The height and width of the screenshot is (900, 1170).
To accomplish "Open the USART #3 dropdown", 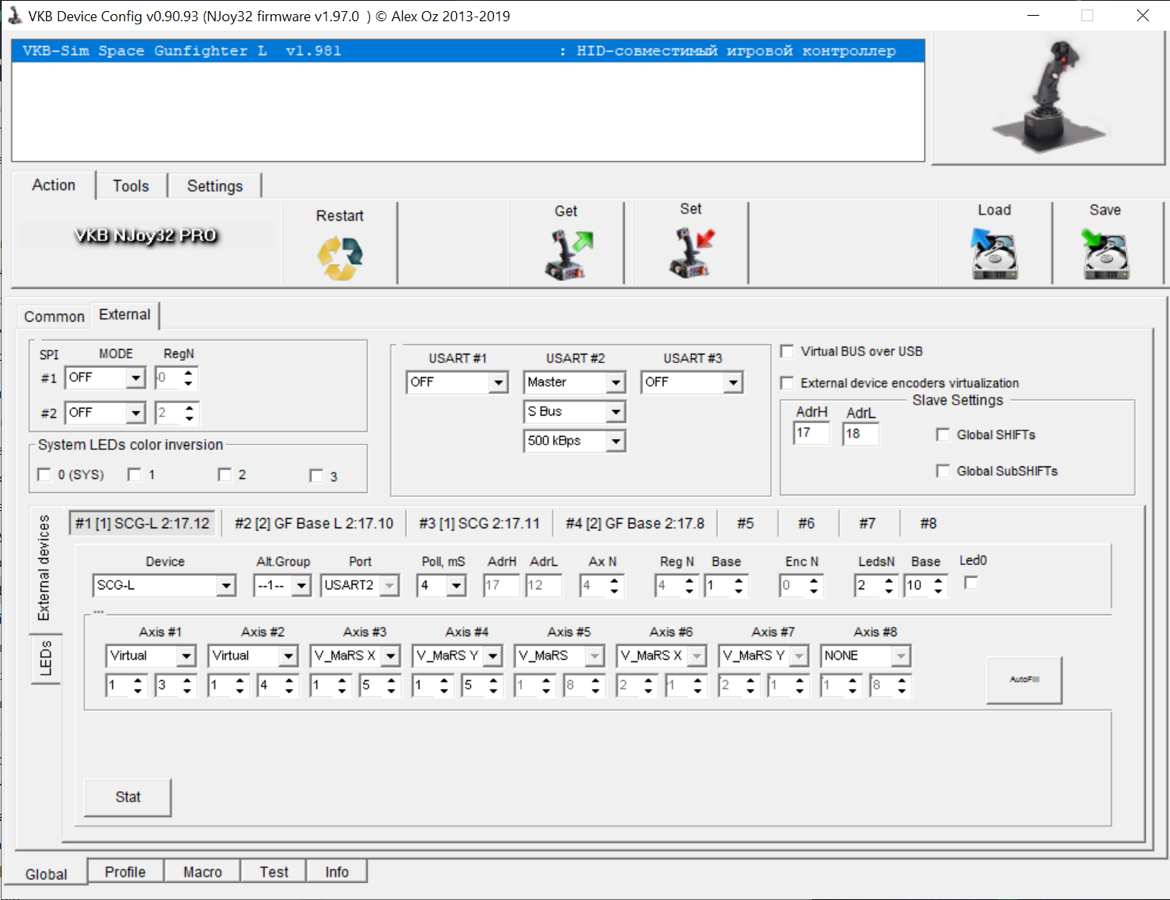I will (x=733, y=382).
